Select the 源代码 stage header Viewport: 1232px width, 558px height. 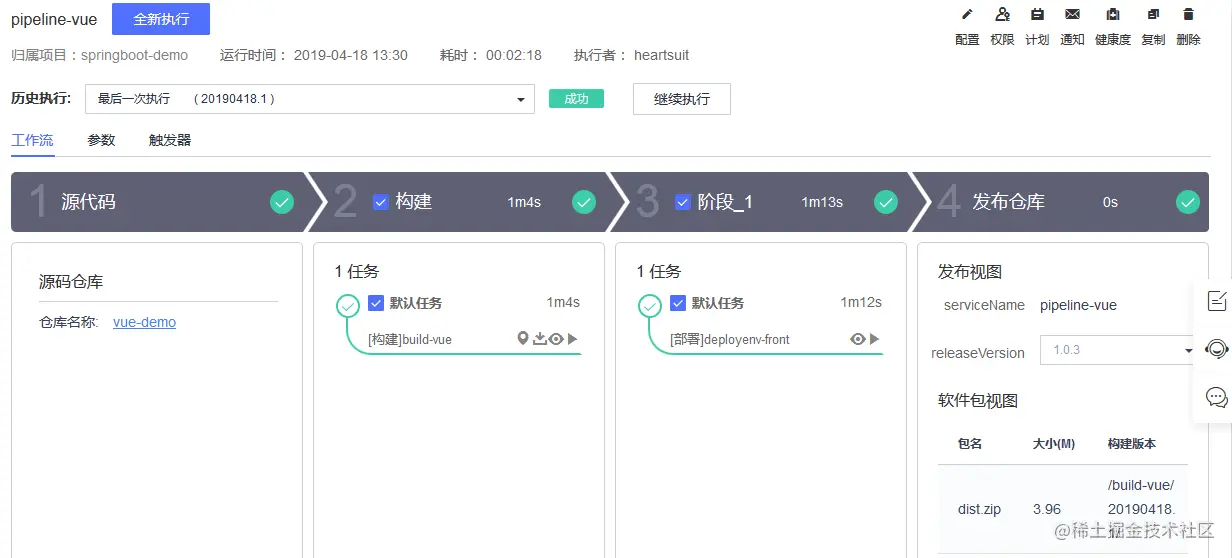pos(159,202)
